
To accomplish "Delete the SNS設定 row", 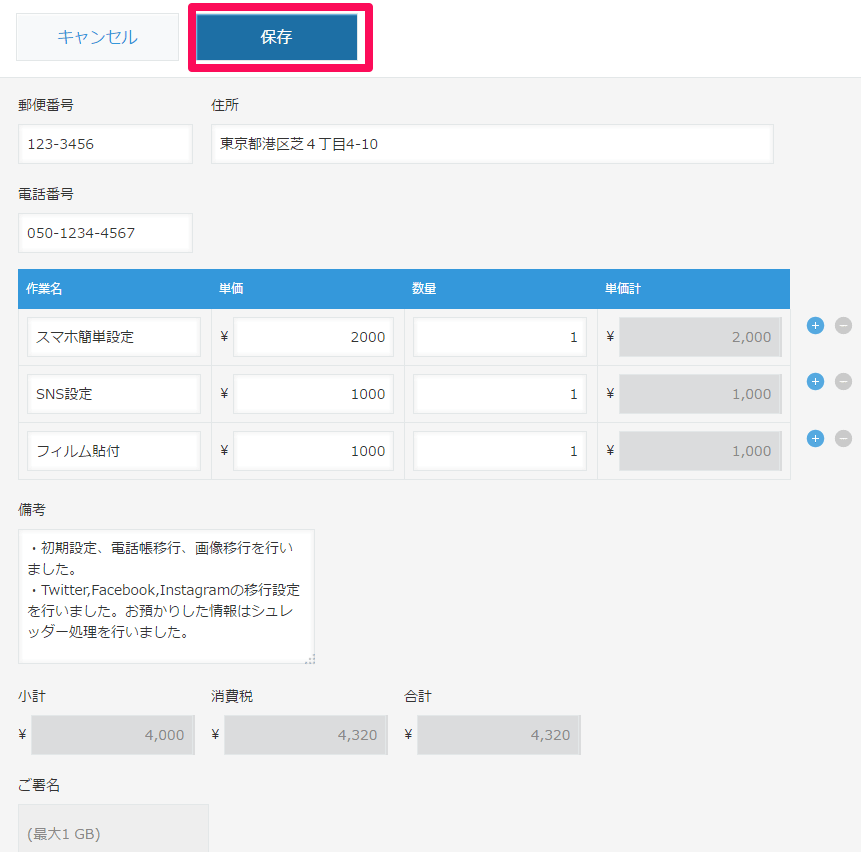I will click(x=843, y=381).
